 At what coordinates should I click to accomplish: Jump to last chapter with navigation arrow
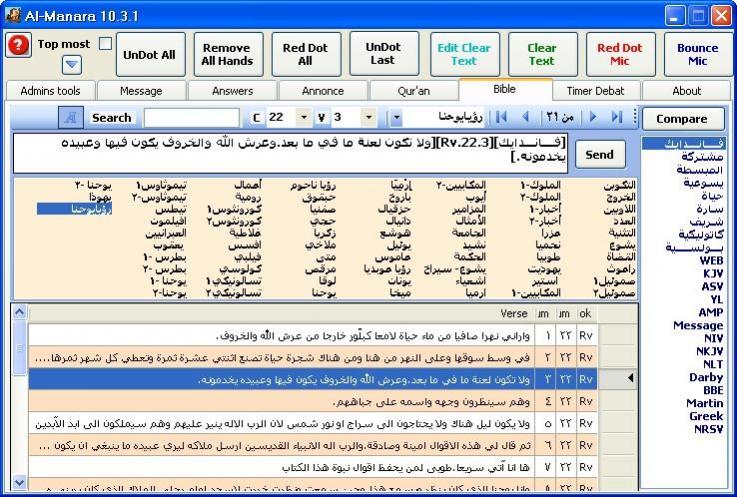(617, 117)
